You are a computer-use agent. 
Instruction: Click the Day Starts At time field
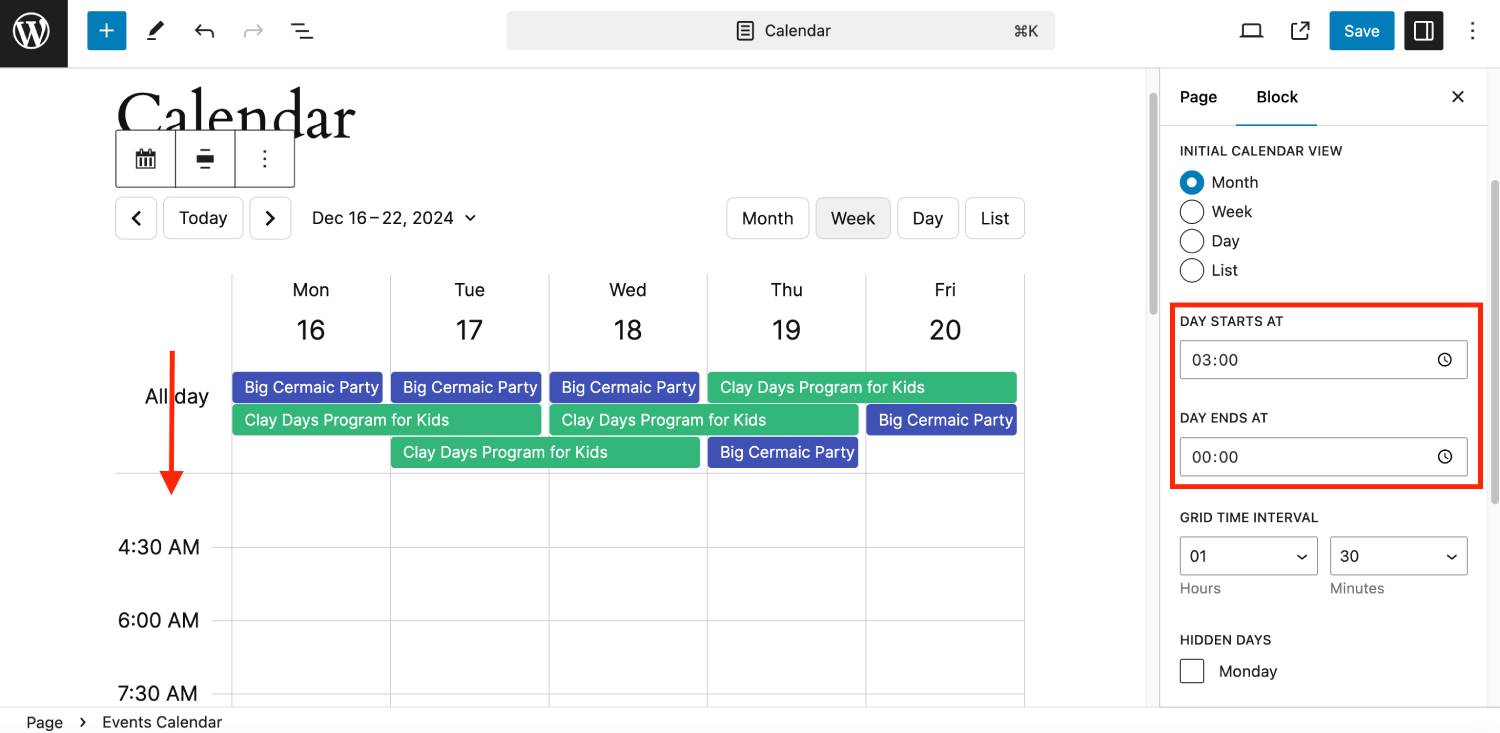(1323, 360)
